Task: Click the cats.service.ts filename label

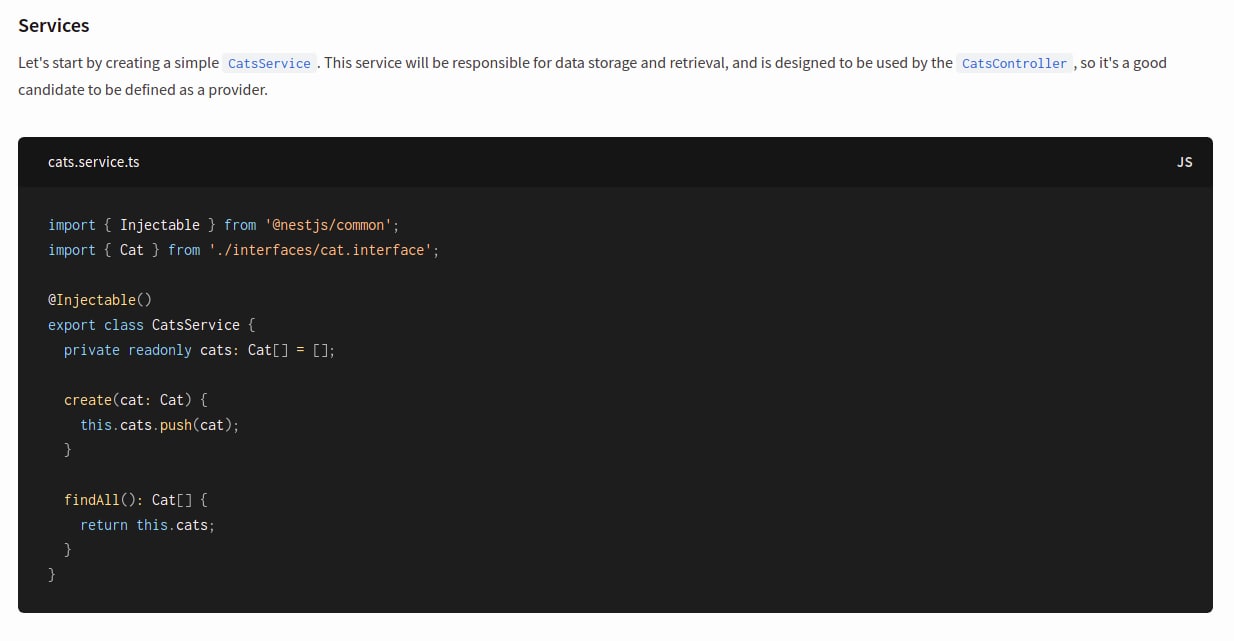Action: point(94,162)
